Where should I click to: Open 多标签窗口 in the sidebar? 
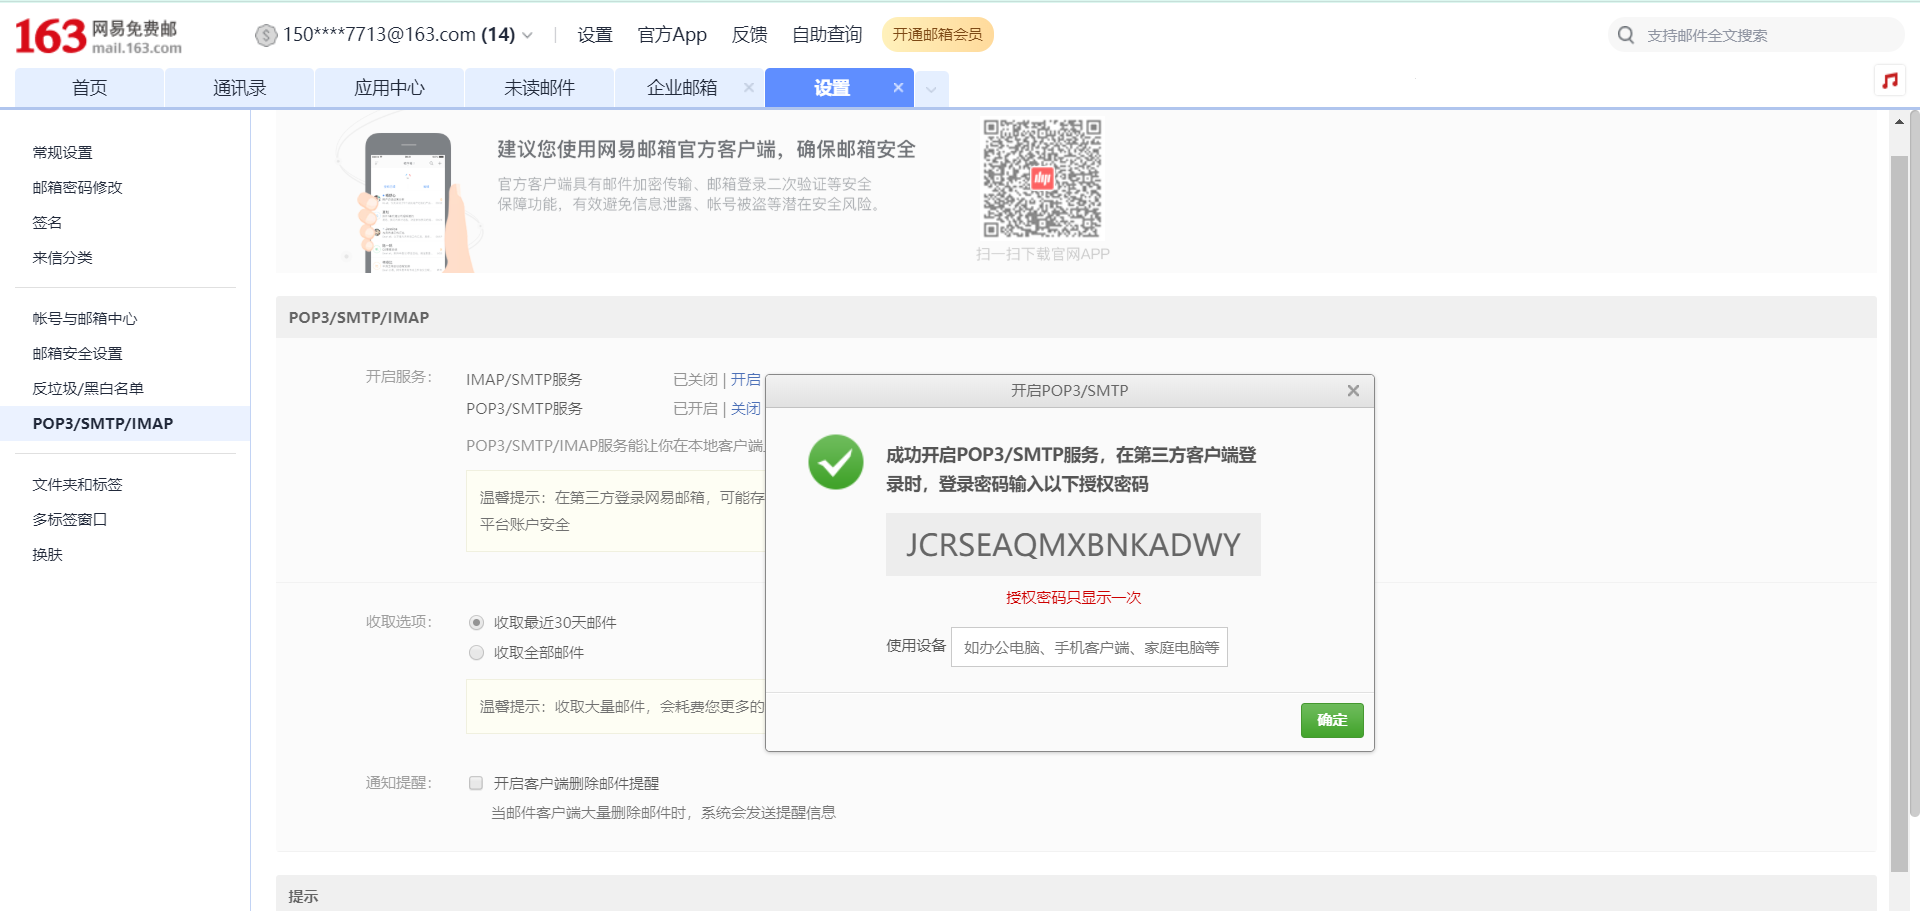(70, 520)
